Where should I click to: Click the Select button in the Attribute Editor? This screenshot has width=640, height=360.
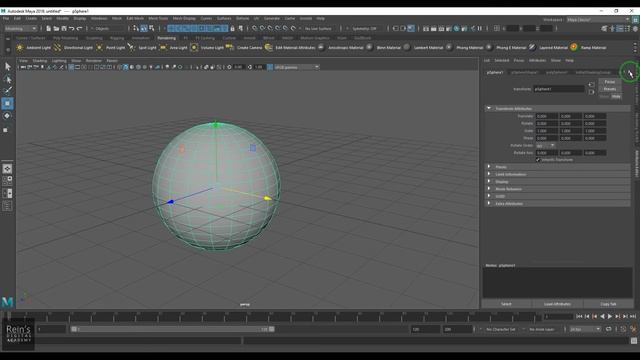click(506, 304)
